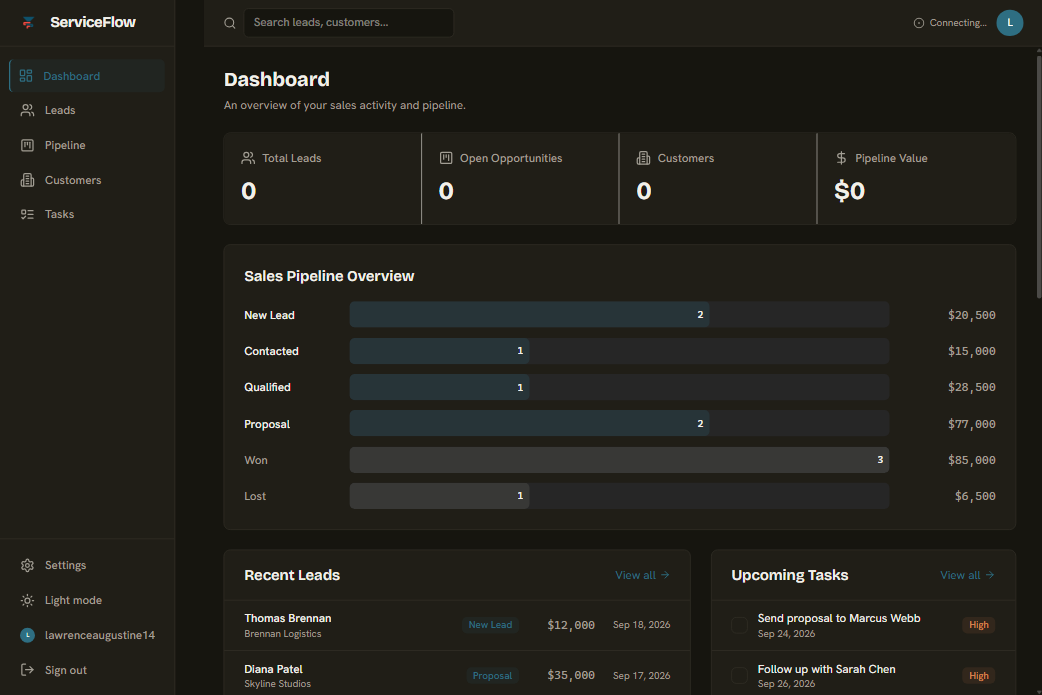Click View all in Recent Leads
Image resolution: width=1042 pixels, height=695 pixels.
pyautogui.click(x=642, y=575)
